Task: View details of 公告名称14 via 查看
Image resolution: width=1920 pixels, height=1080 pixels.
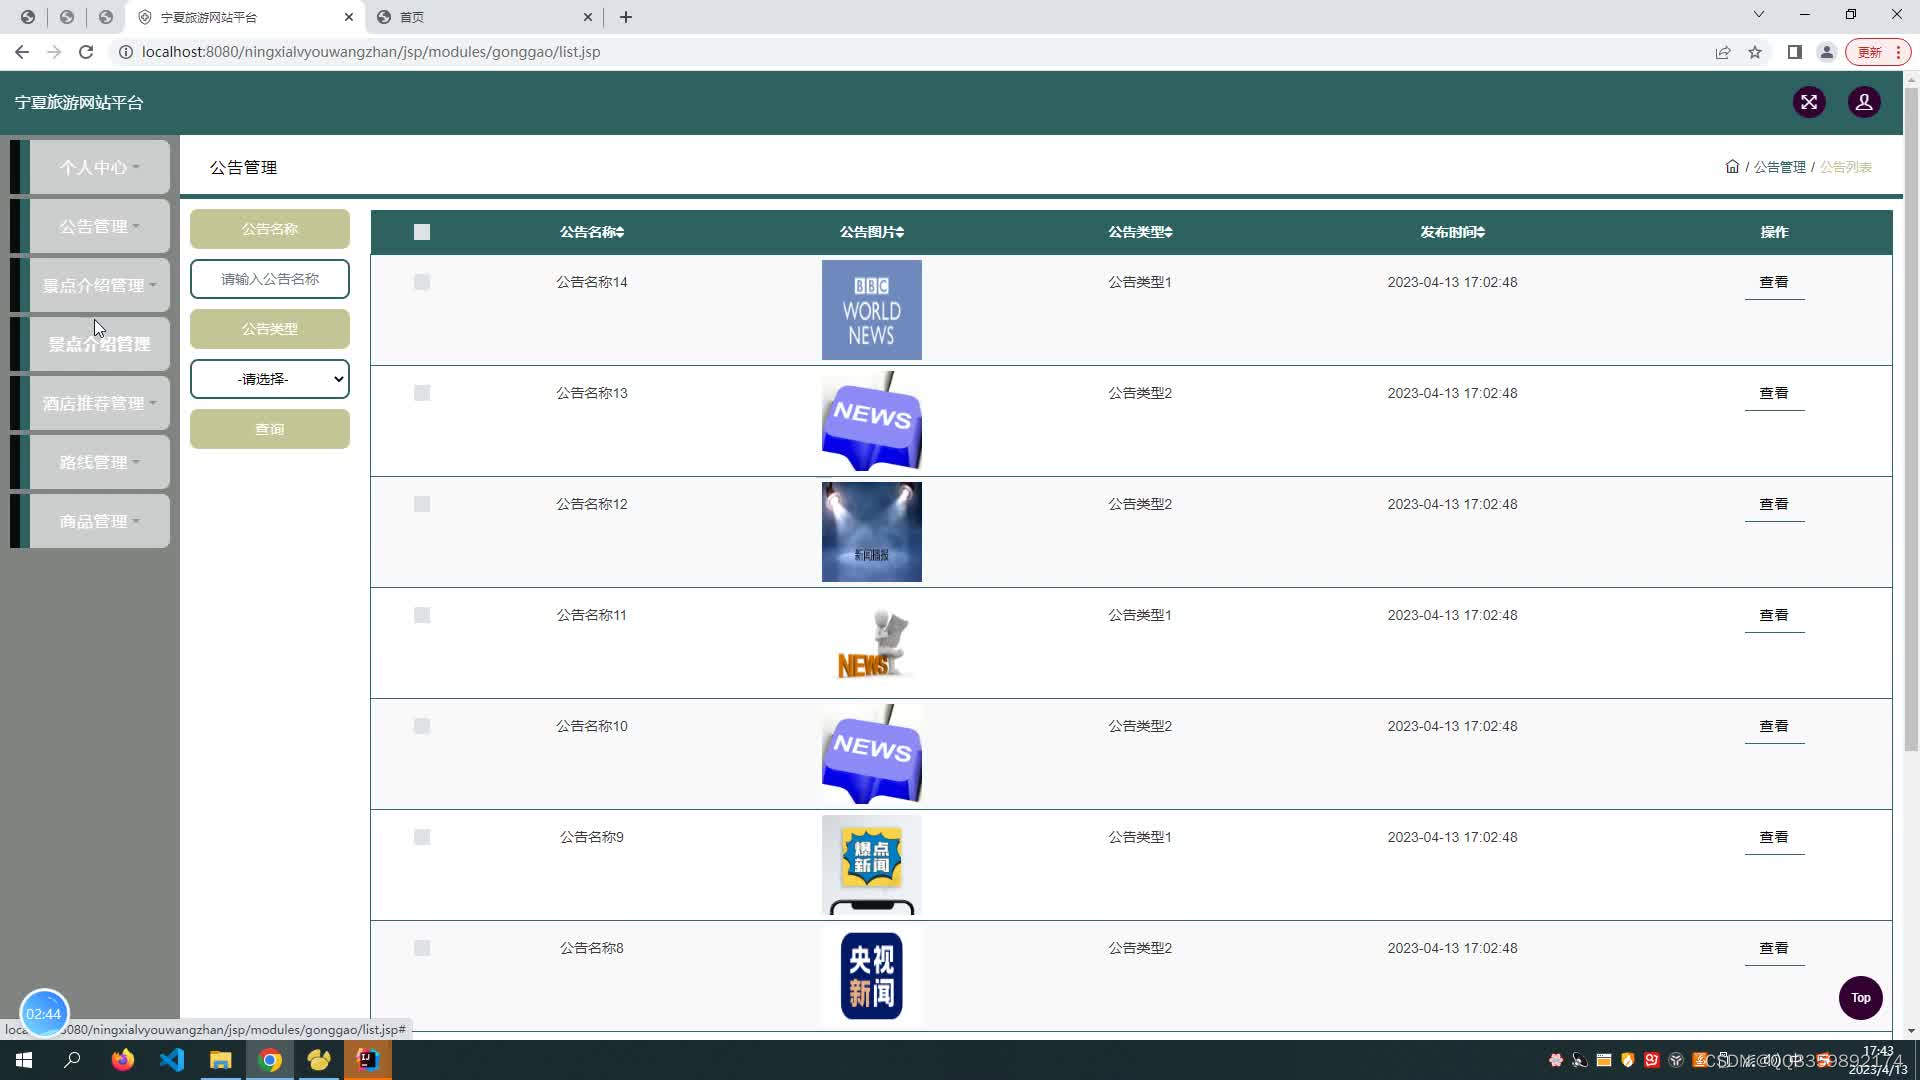Action: [x=1774, y=283]
